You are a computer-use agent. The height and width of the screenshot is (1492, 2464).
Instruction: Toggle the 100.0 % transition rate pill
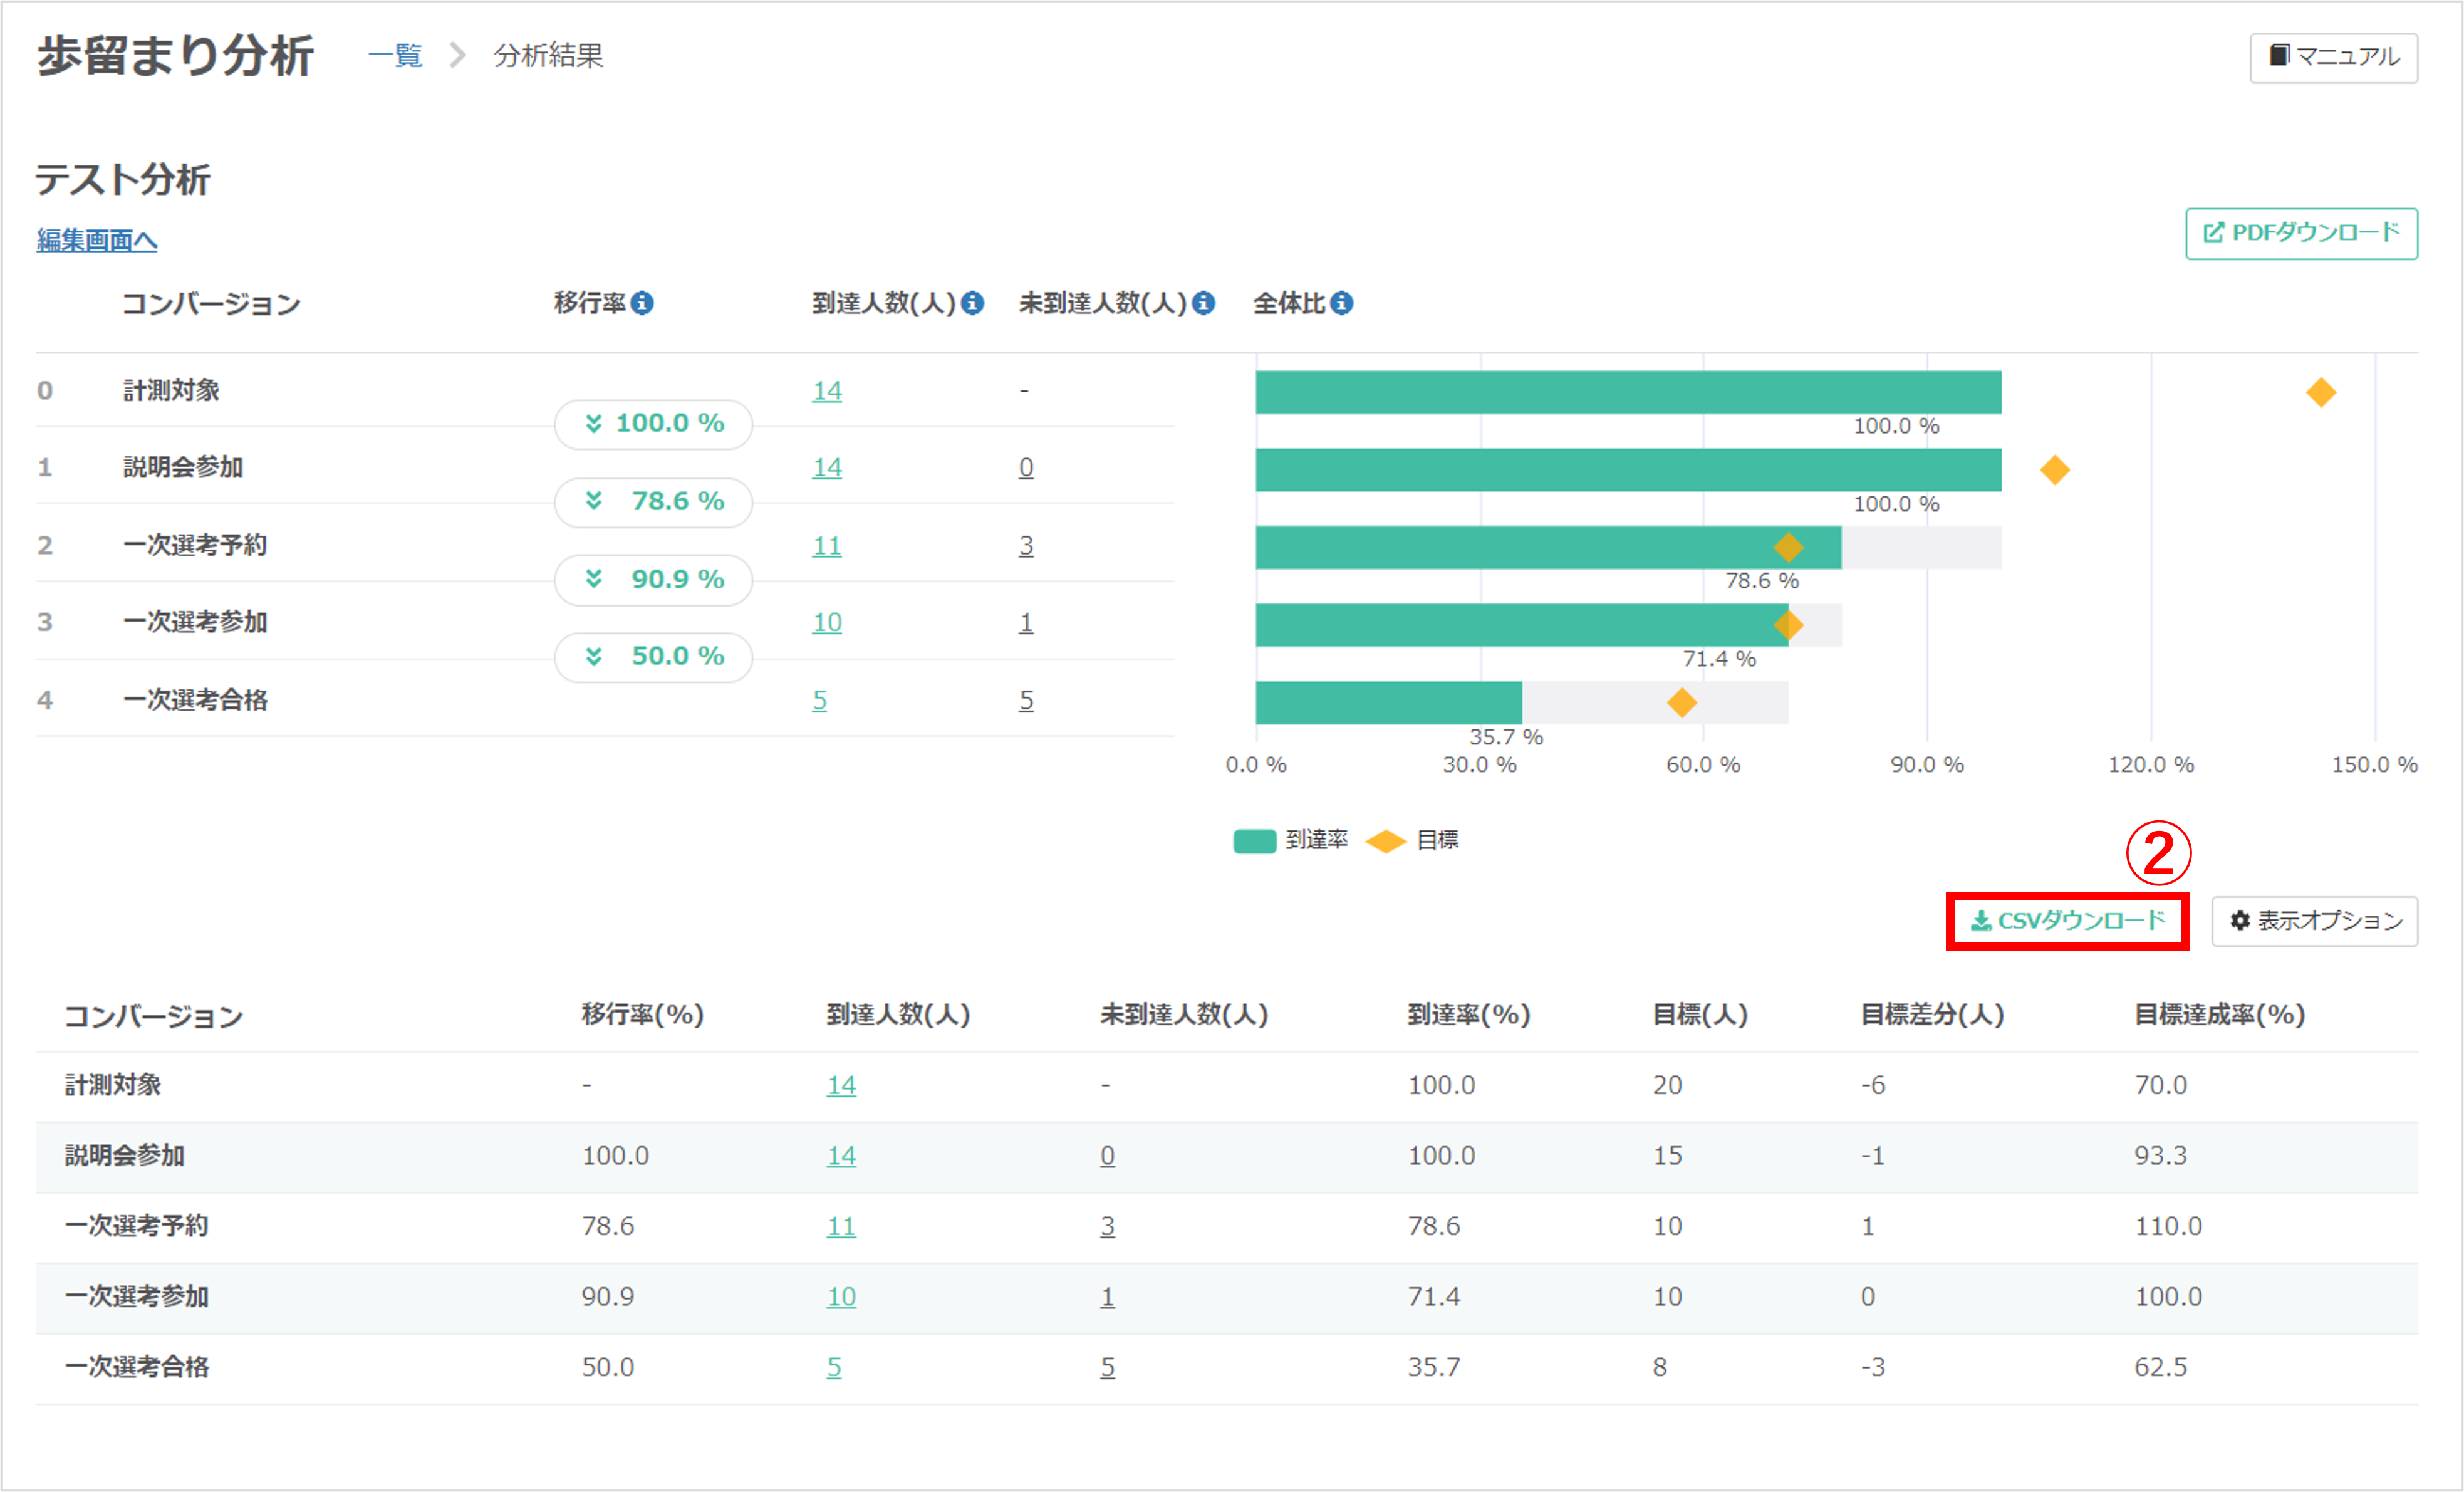[653, 423]
